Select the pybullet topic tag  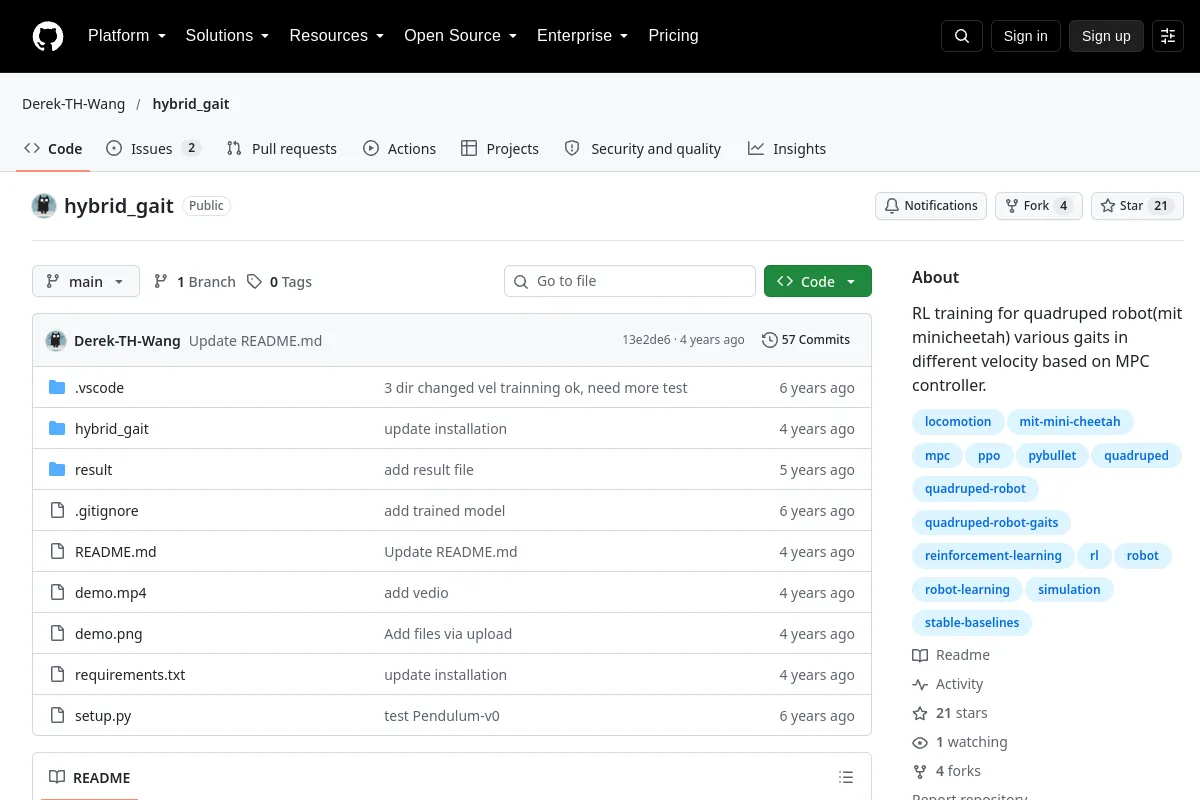click(x=1052, y=456)
